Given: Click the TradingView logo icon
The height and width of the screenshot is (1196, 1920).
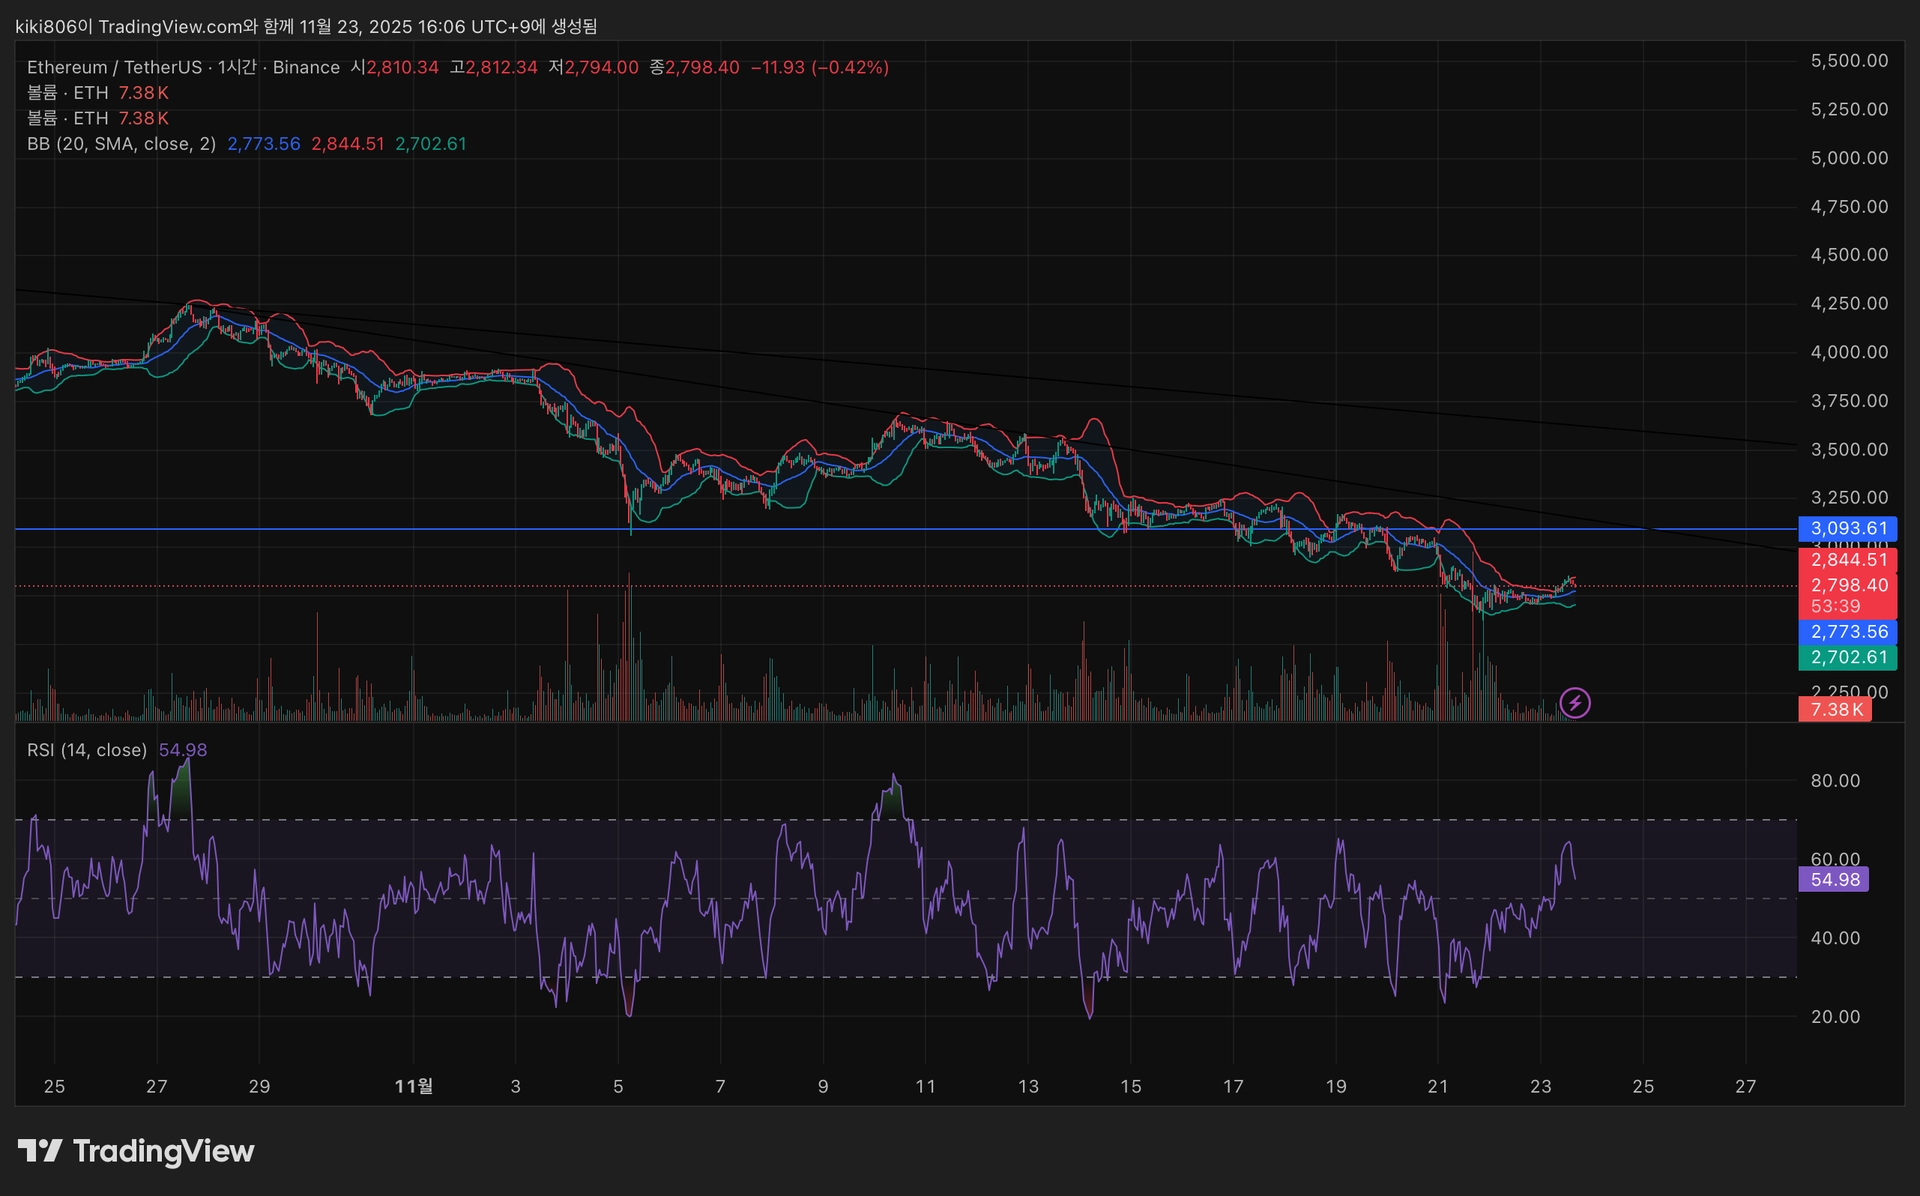Looking at the screenshot, I should (x=40, y=1151).
